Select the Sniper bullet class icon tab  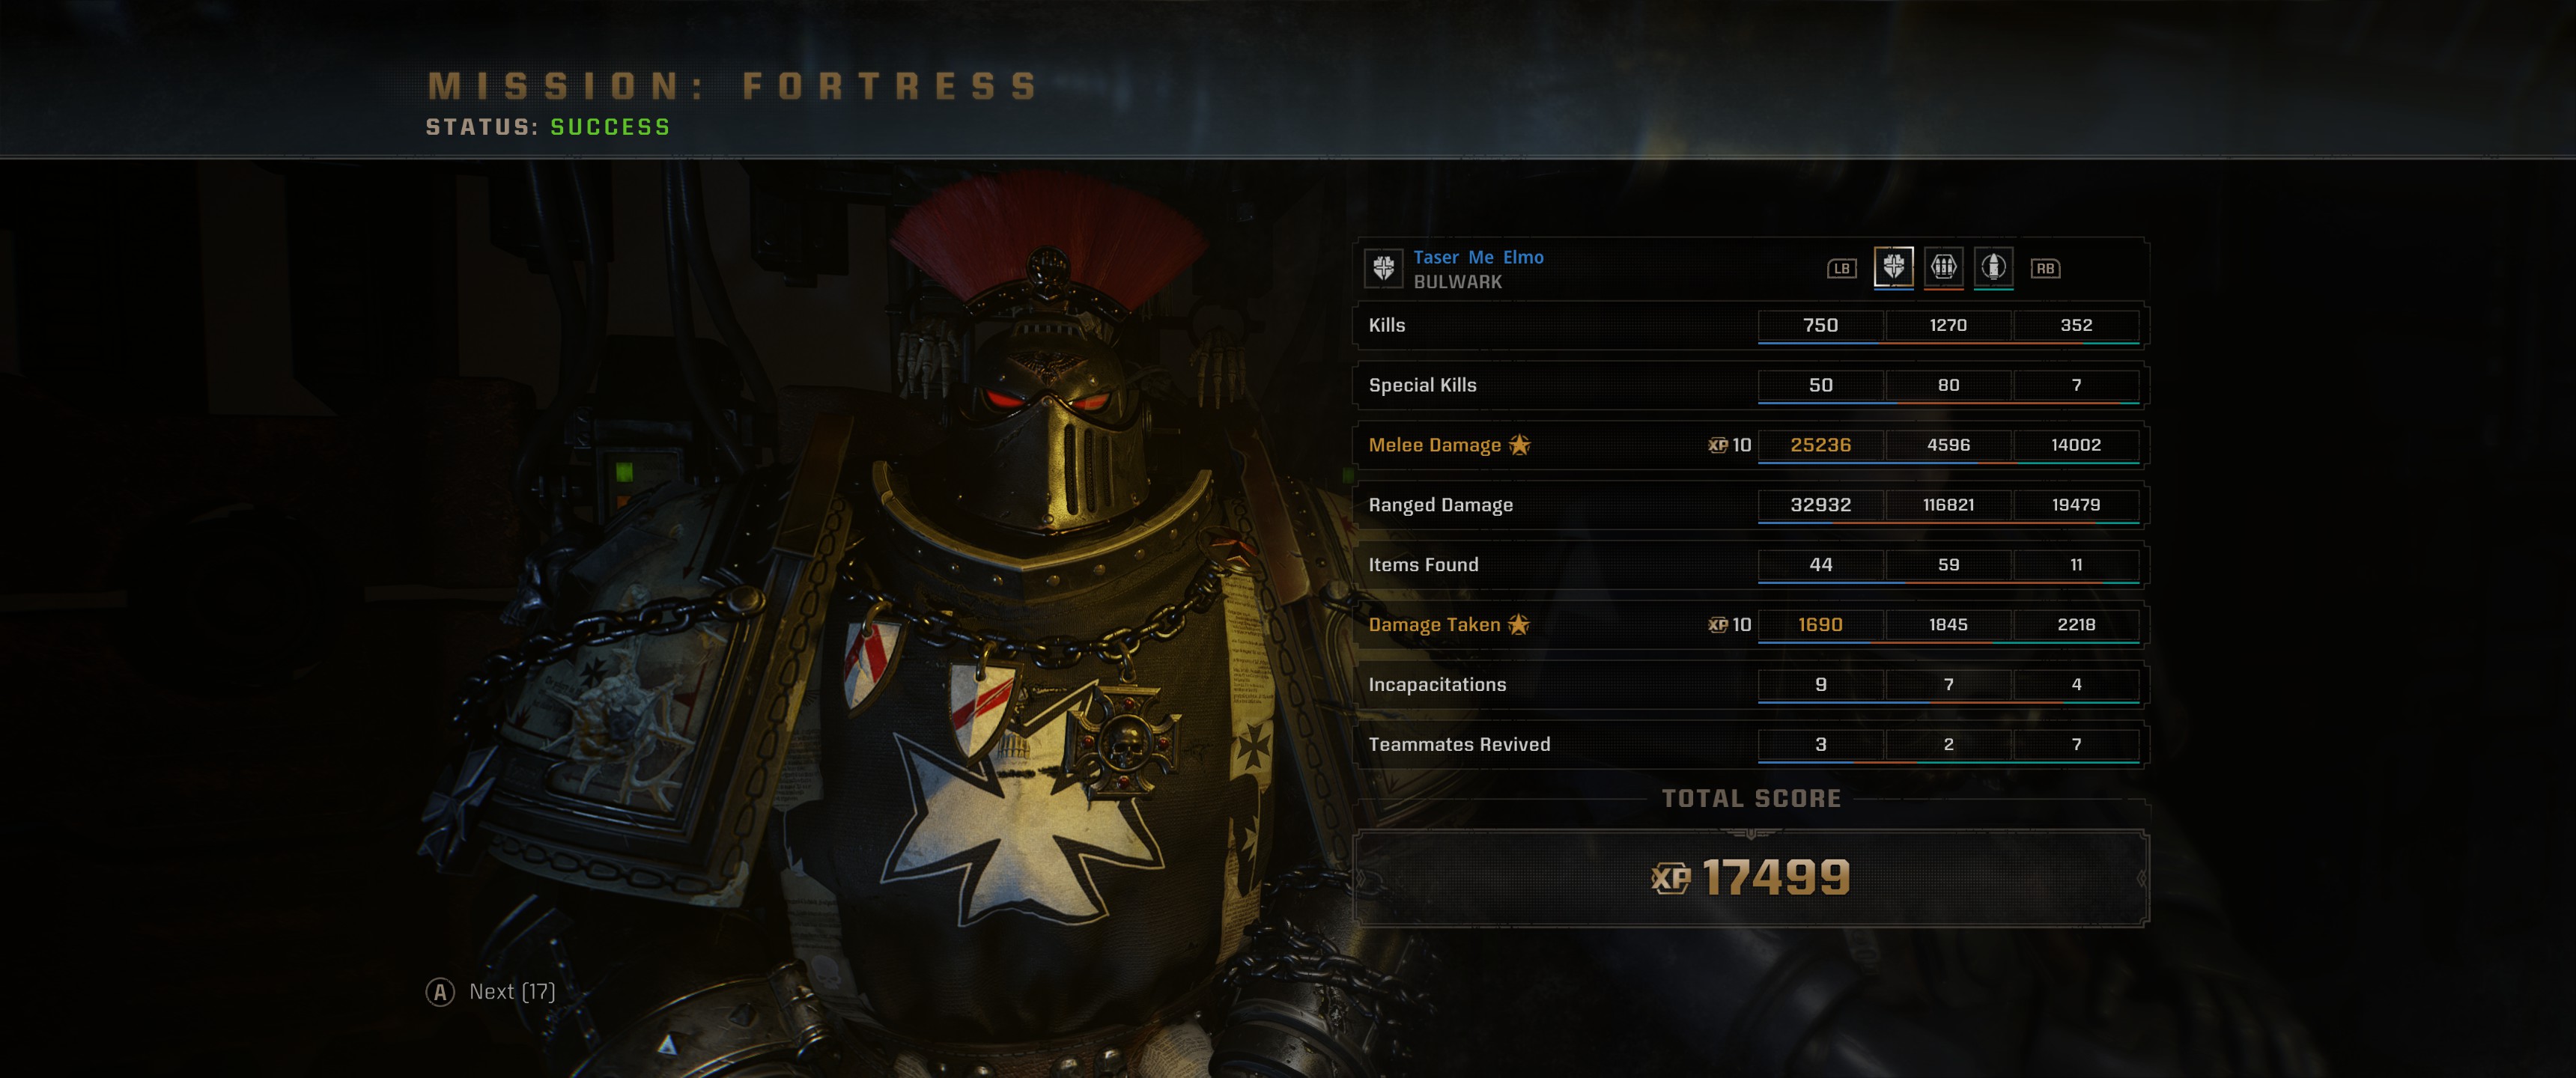pyautogui.click(x=1993, y=267)
